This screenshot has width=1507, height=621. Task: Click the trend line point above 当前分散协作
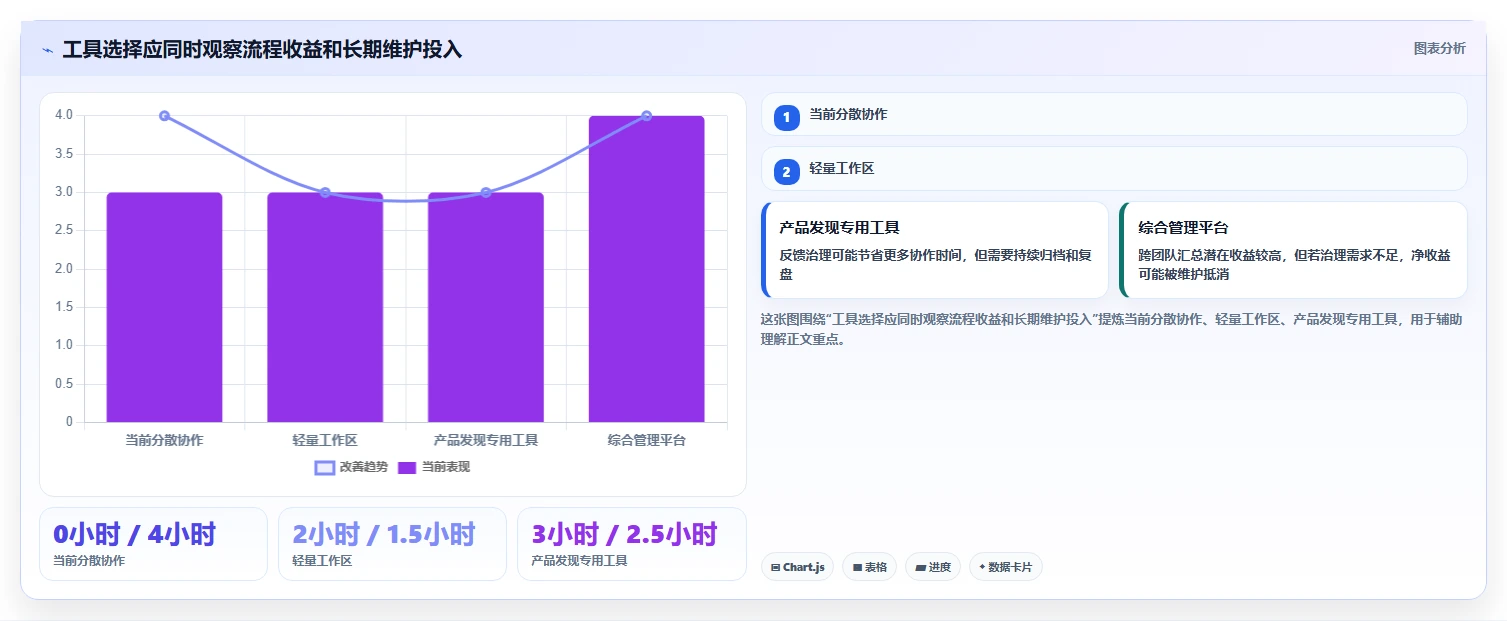pyautogui.click(x=164, y=116)
